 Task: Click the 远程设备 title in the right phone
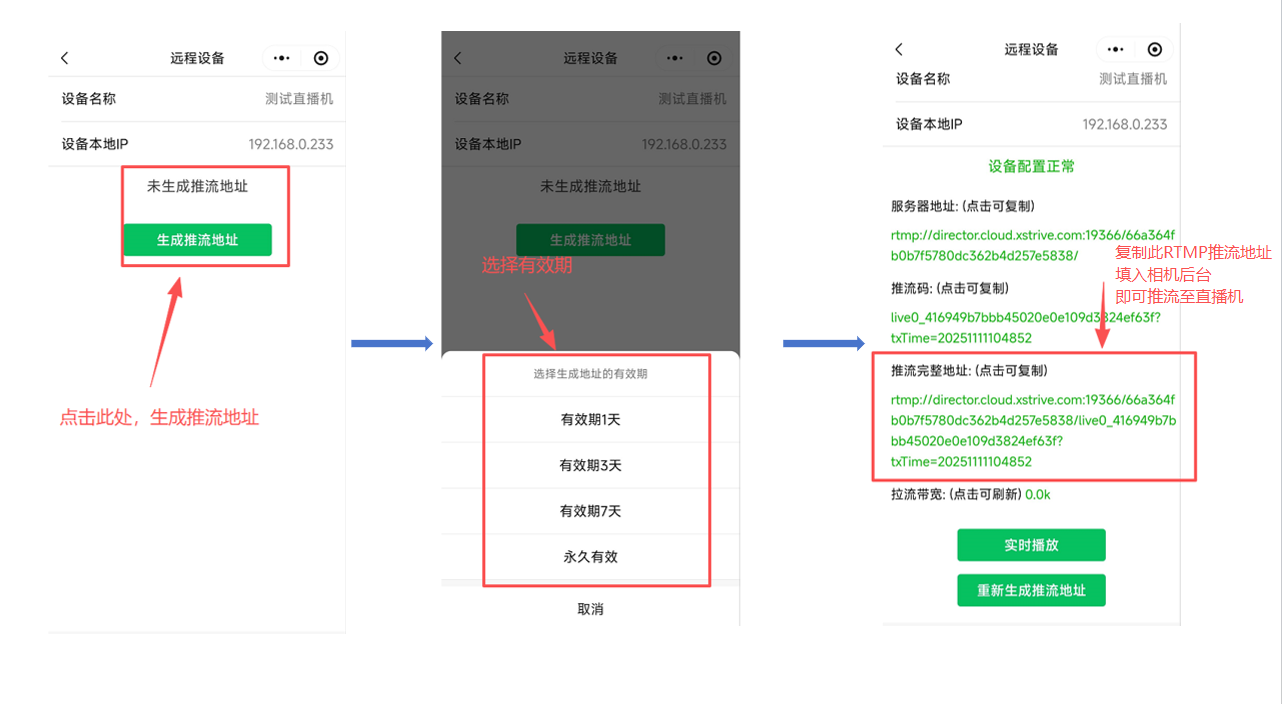1031,49
